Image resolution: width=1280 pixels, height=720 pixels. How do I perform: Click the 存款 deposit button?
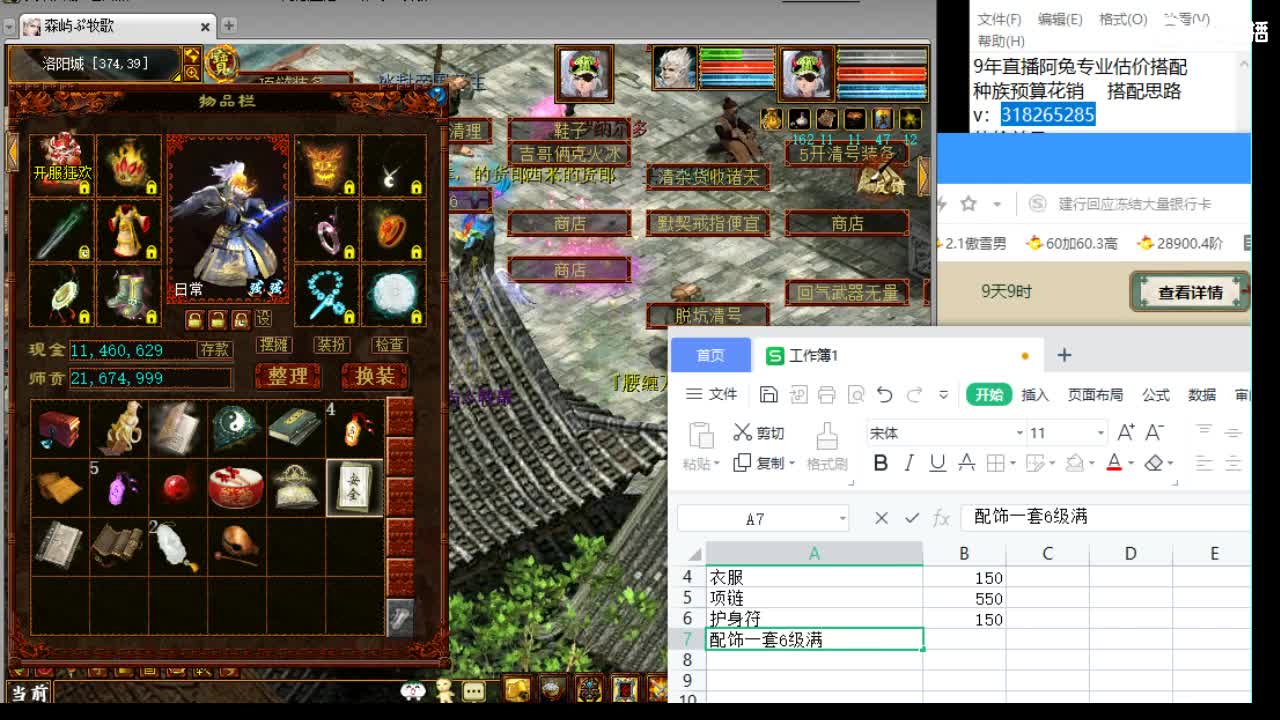pyautogui.click(x=215, y=349)
